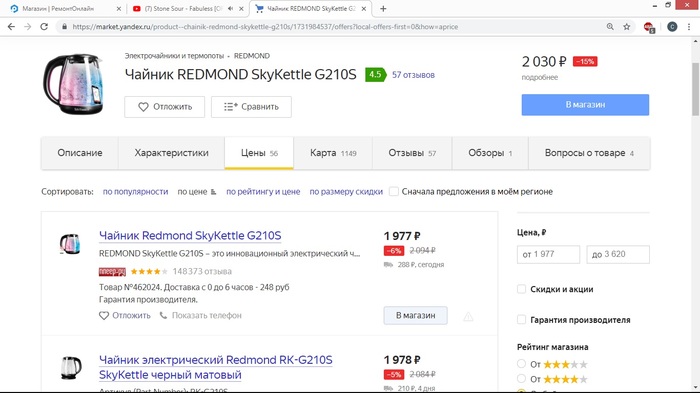The image size is (700, 393).
Task: Click price from field от 1 977
Action: [548, 254]
